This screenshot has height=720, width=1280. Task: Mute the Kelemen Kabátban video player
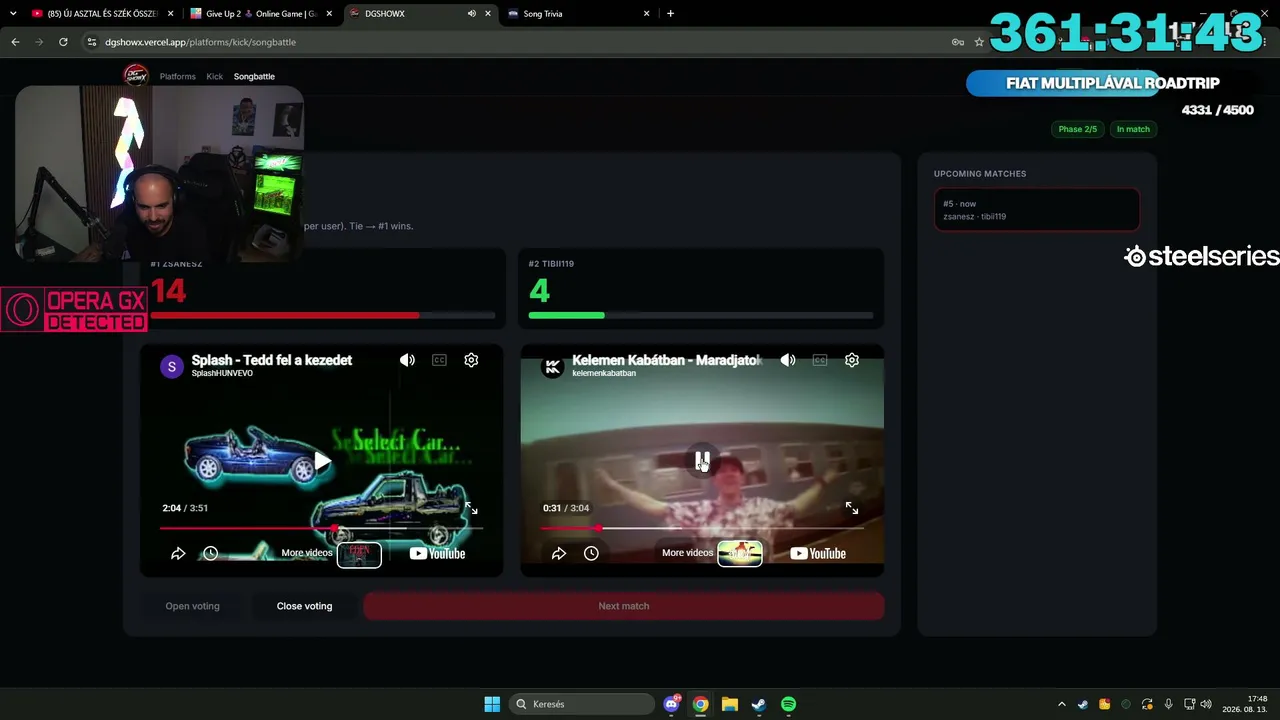point(788,360)
